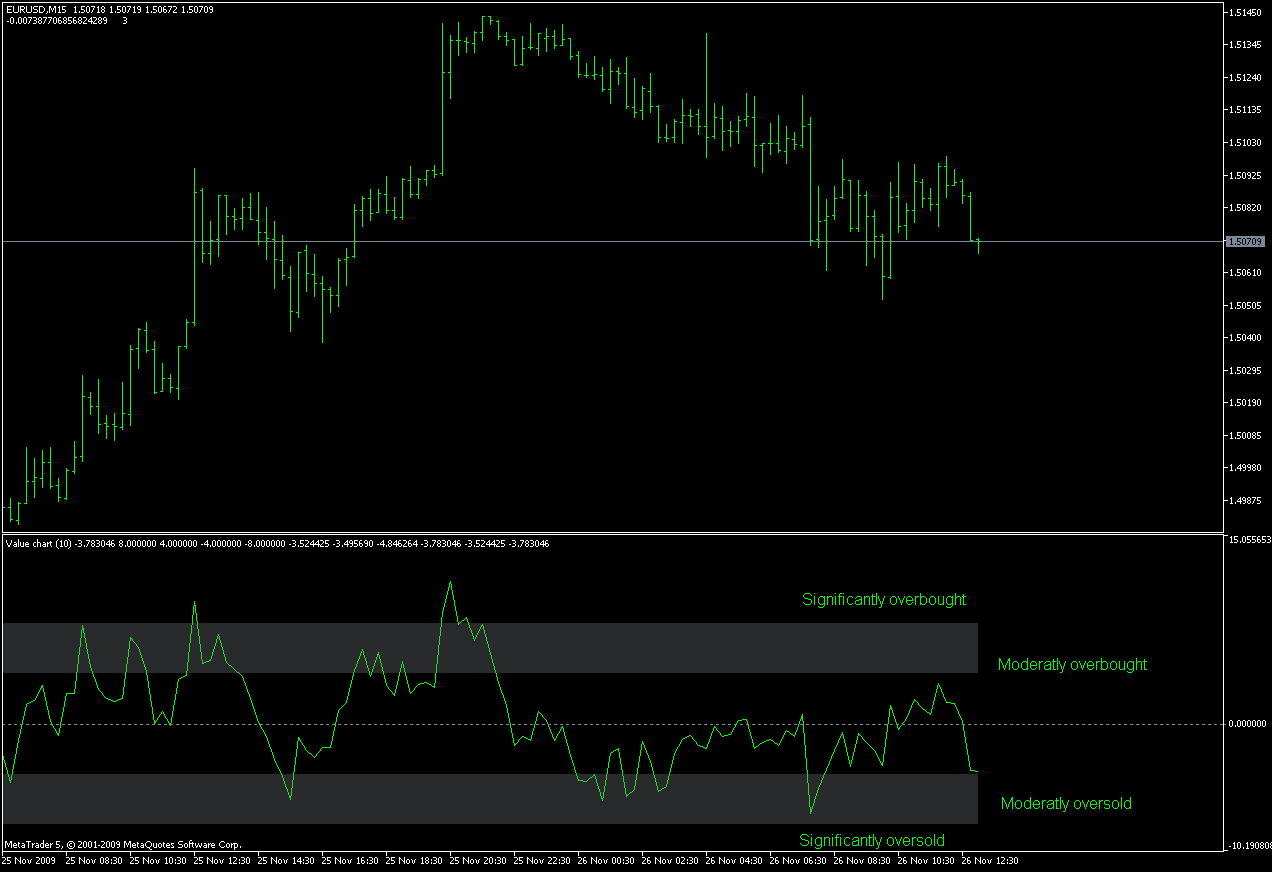Click the '25 Nov 08:30' time label

pos(95,860)
